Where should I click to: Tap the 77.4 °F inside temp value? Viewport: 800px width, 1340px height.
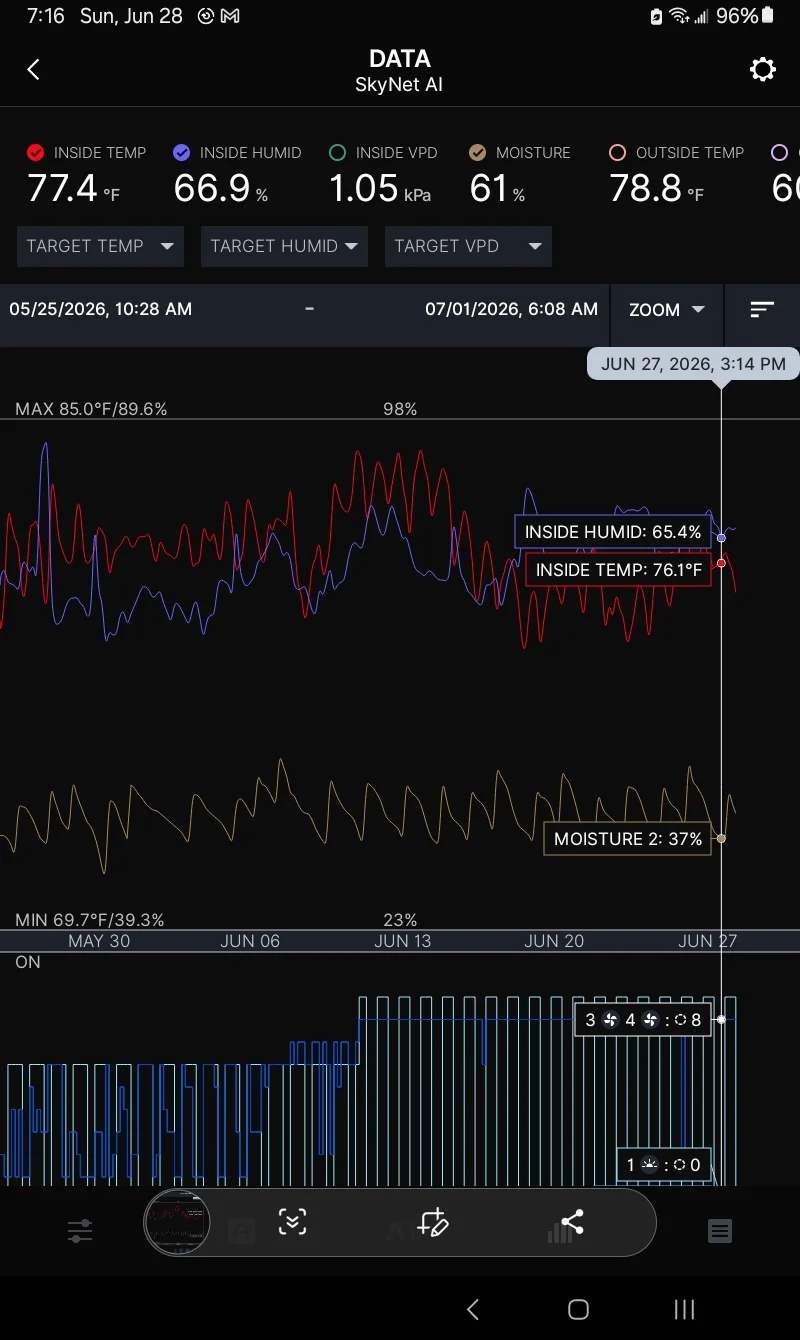[x=73, y=188]
